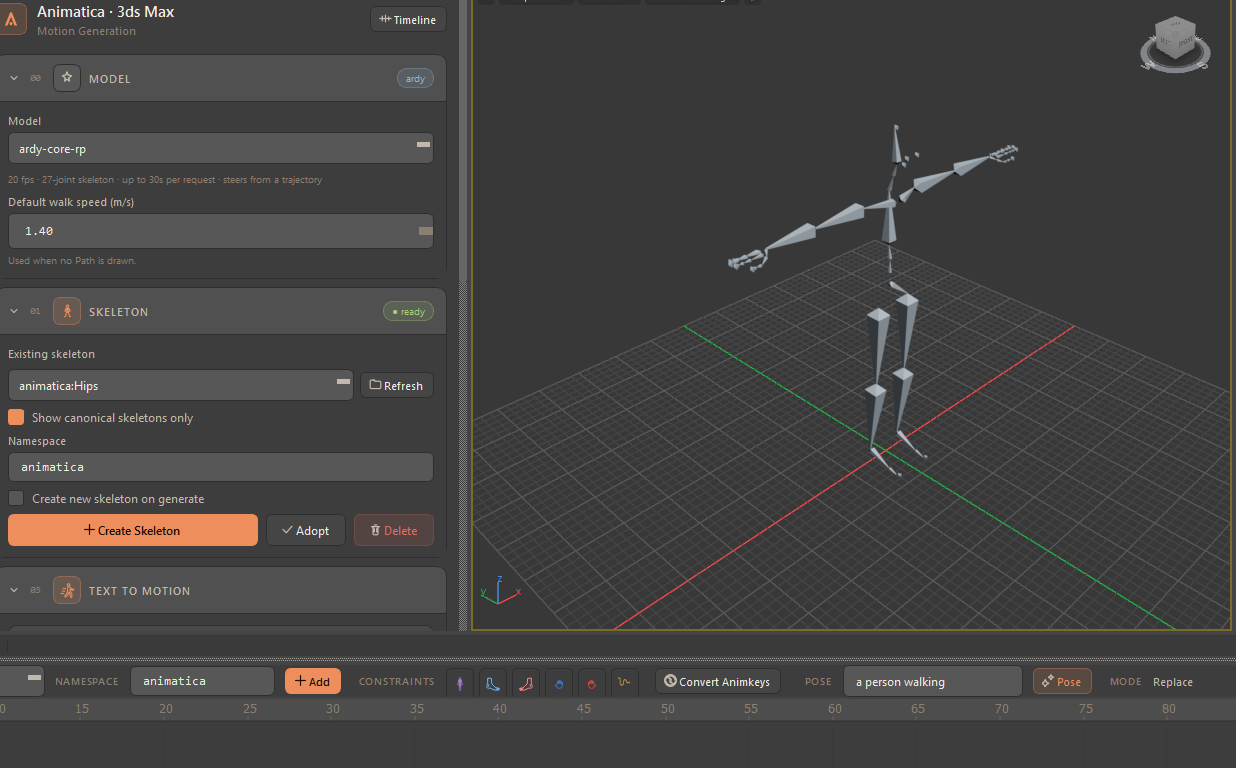Screen dimensions: 1236x768
Task: Click the MODE Replace selector
Action: [x=1172, y=682]
